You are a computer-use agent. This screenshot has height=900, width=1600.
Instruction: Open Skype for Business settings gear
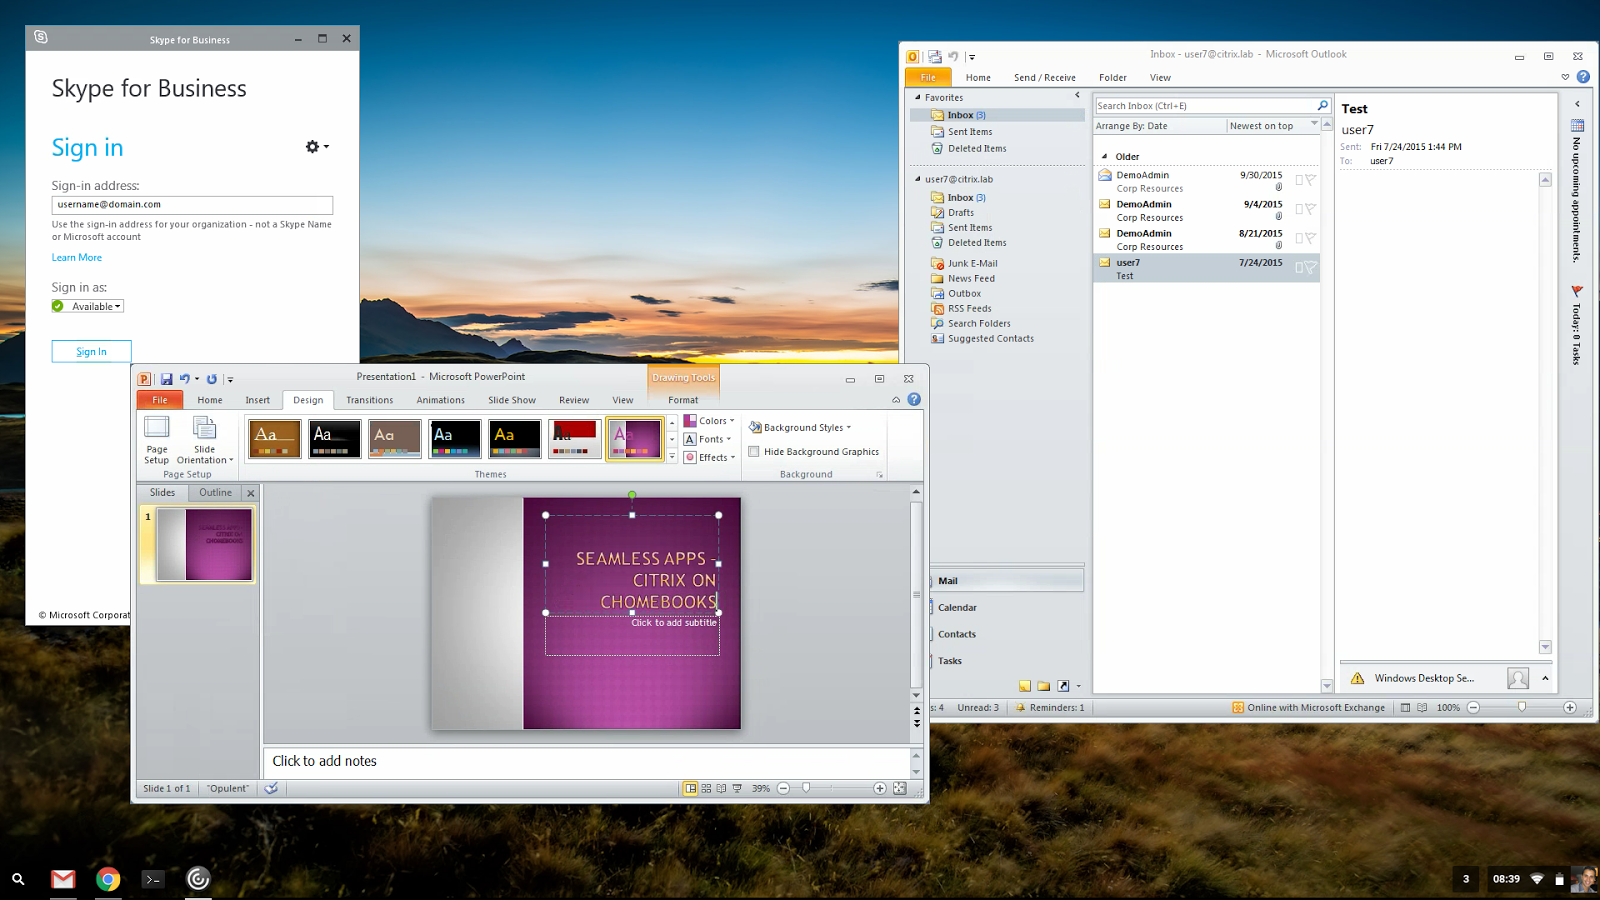317,147
